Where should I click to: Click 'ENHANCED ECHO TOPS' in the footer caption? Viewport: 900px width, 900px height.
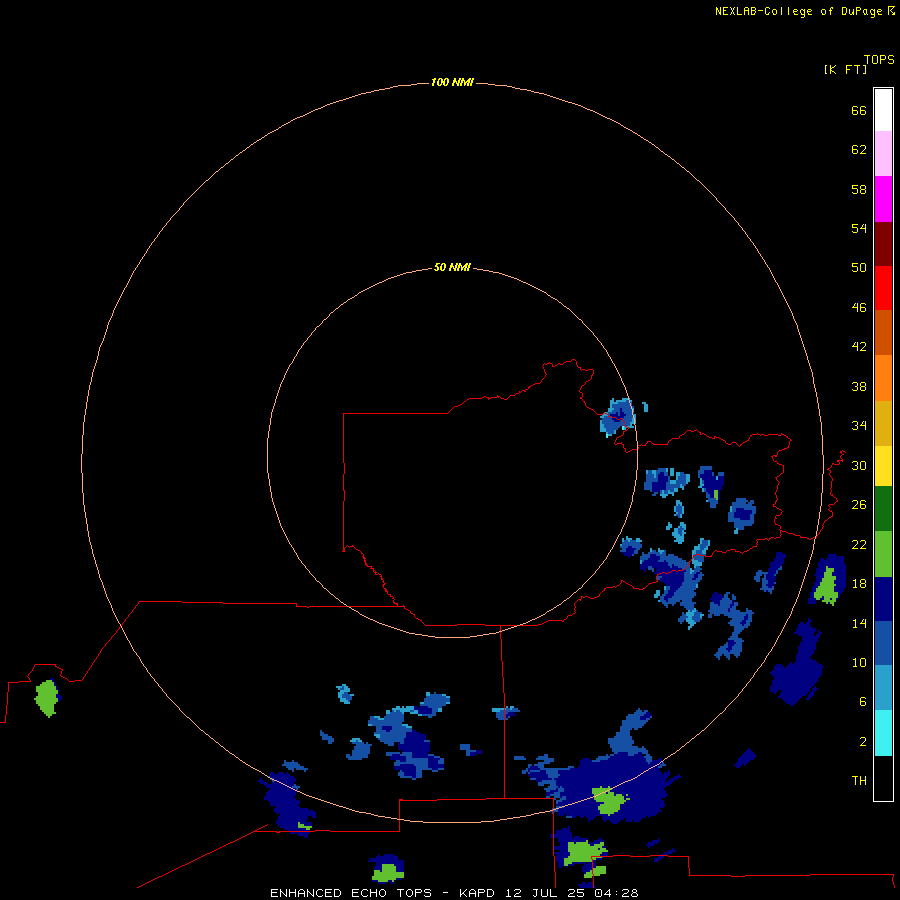point(351,893)
